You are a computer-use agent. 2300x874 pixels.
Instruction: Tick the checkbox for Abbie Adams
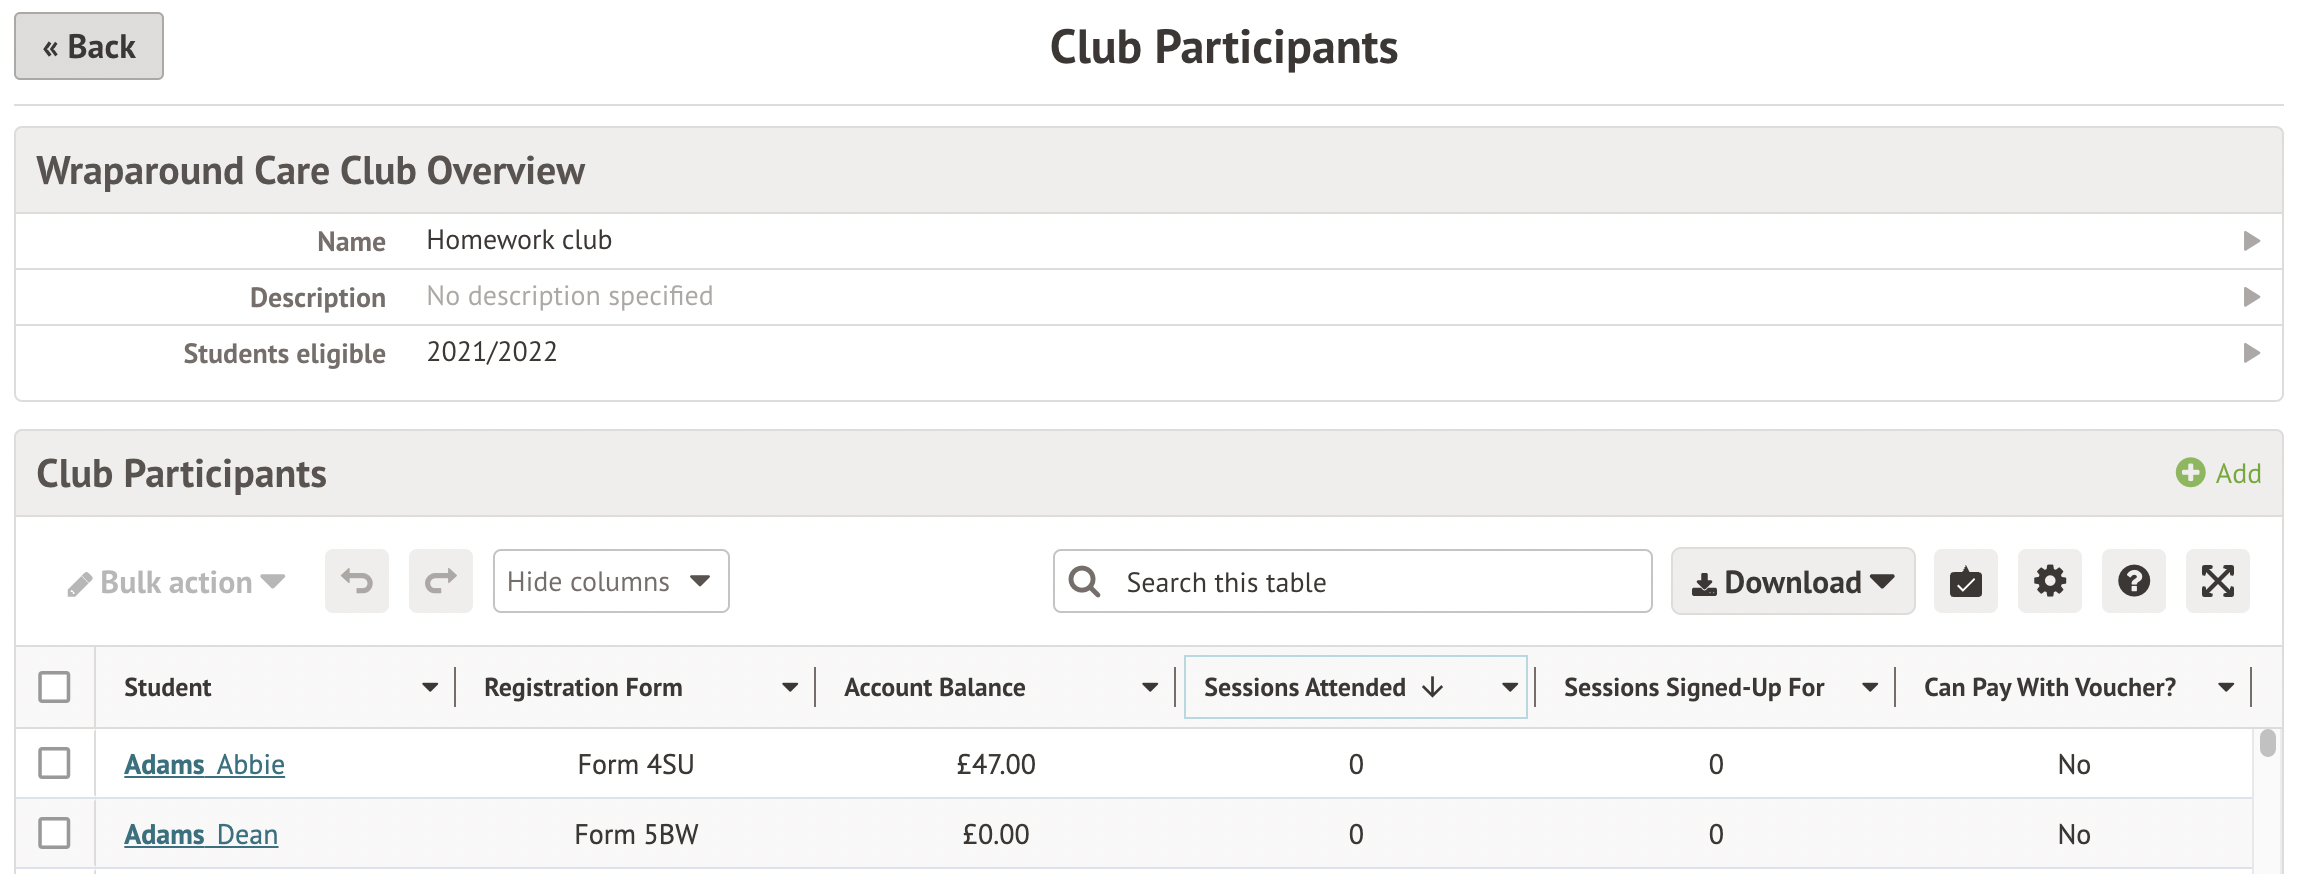(54, 763)
